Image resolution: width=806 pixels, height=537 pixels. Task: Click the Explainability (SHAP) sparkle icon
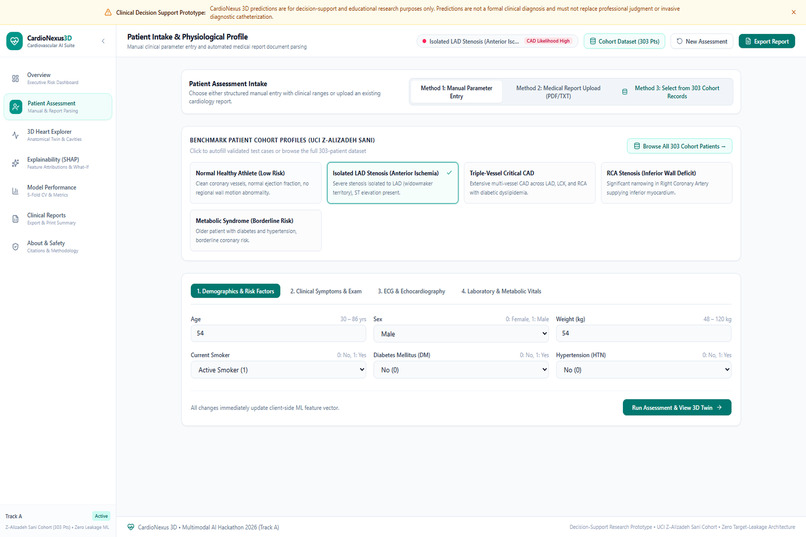(15, 163)
